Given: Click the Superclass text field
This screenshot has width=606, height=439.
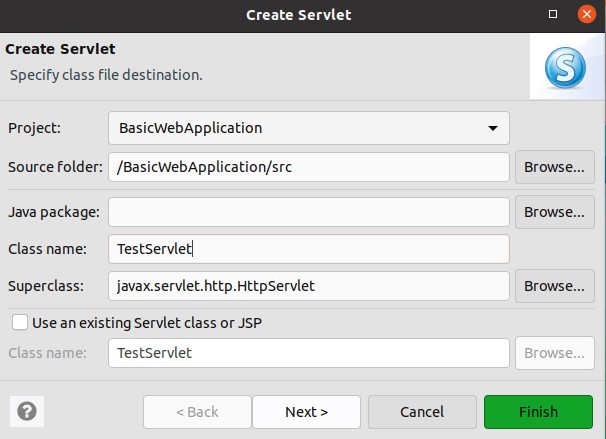Looking at the screenshot, I should pyautogui.click(x=308, y=286).
